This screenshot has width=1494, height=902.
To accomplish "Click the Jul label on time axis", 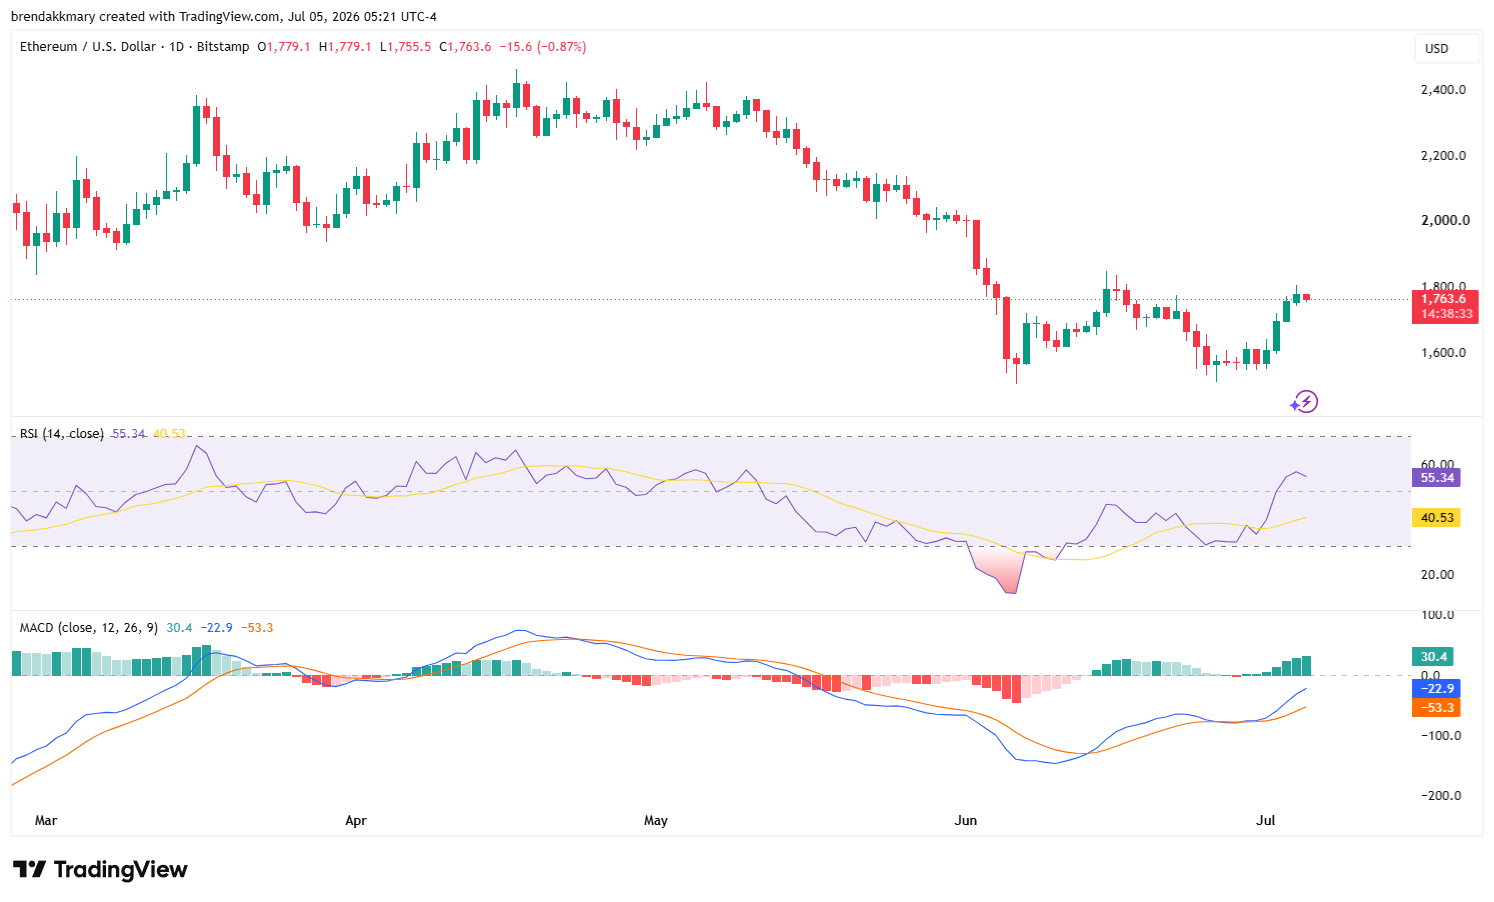I will [x=1266, y=821].
